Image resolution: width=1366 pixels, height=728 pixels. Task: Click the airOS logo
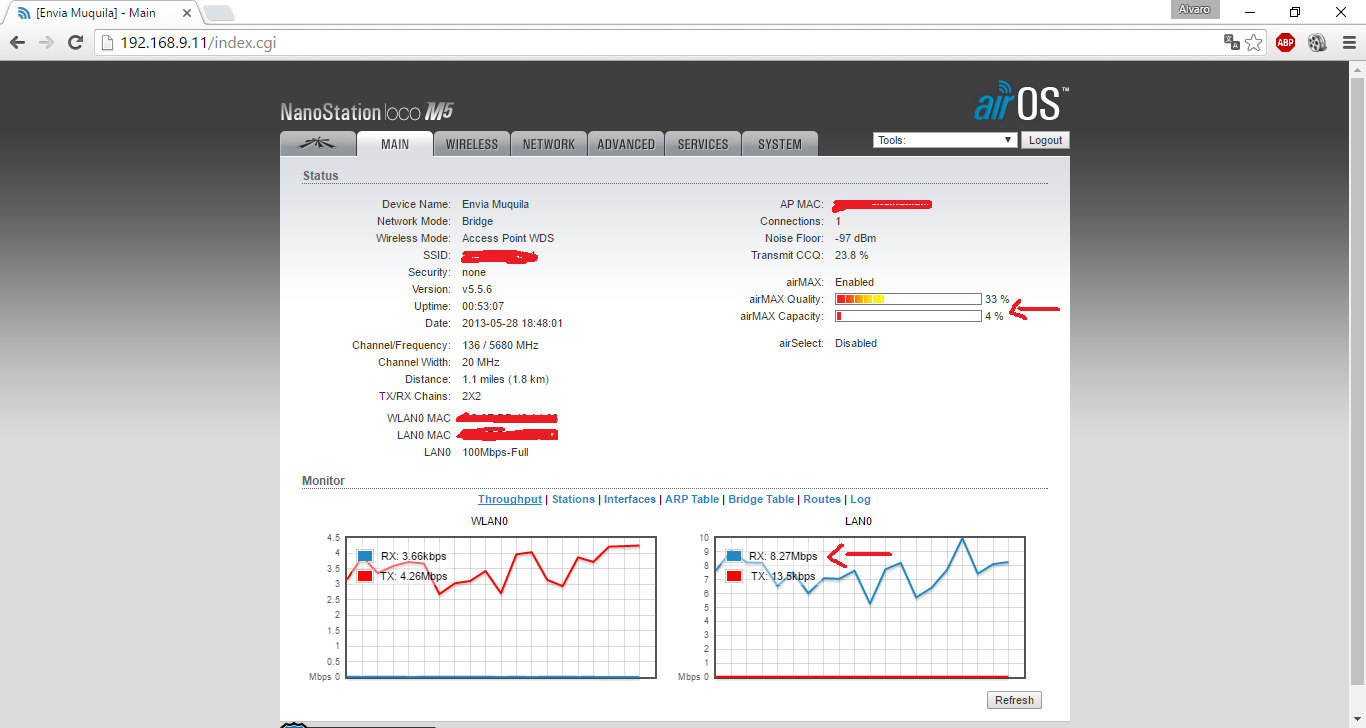pyautogui.click(x=1021, y=104)
